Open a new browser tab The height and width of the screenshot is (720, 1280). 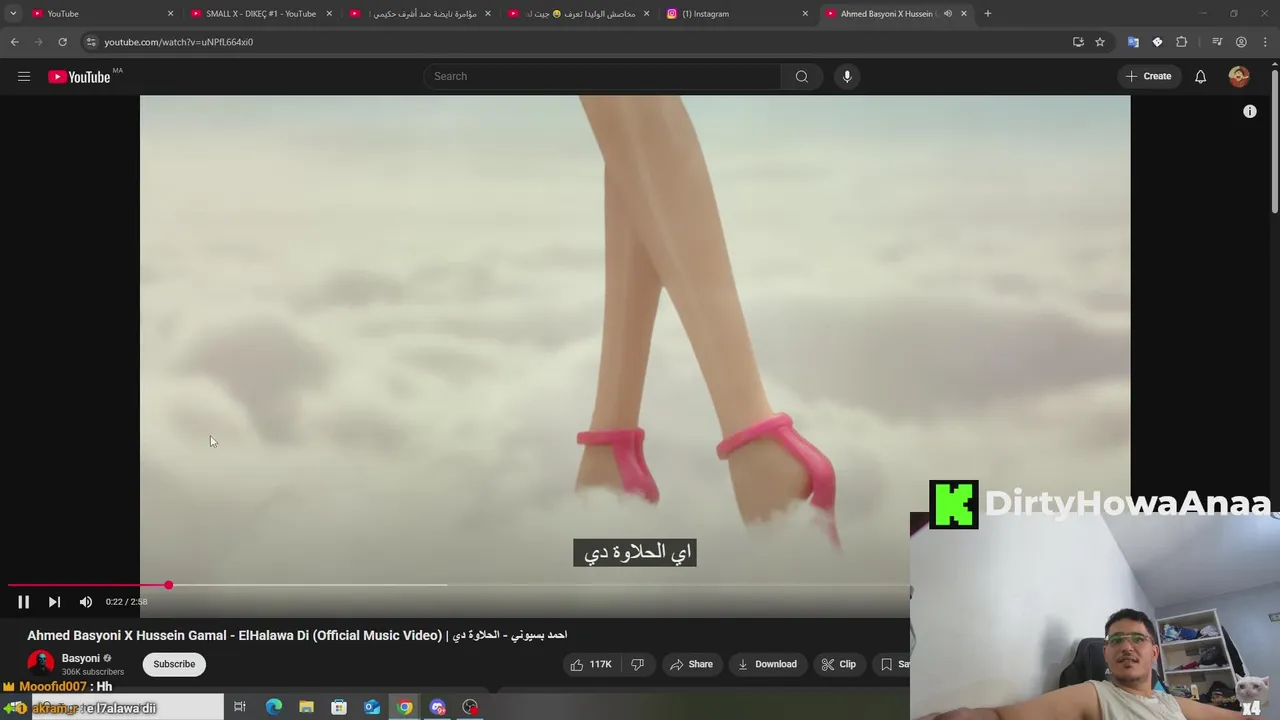988,14
